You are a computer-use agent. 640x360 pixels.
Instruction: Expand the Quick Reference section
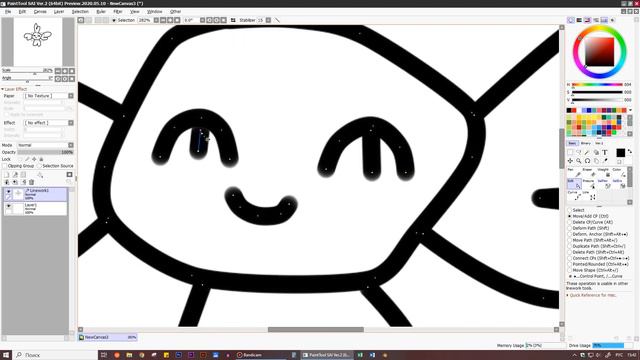567,295
